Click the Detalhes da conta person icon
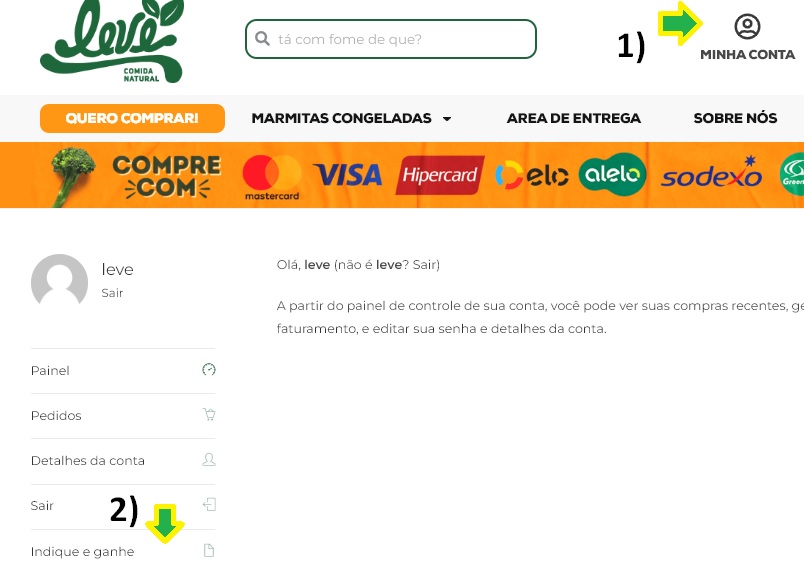This screenshot has height=571, width=804. point(209,460)
